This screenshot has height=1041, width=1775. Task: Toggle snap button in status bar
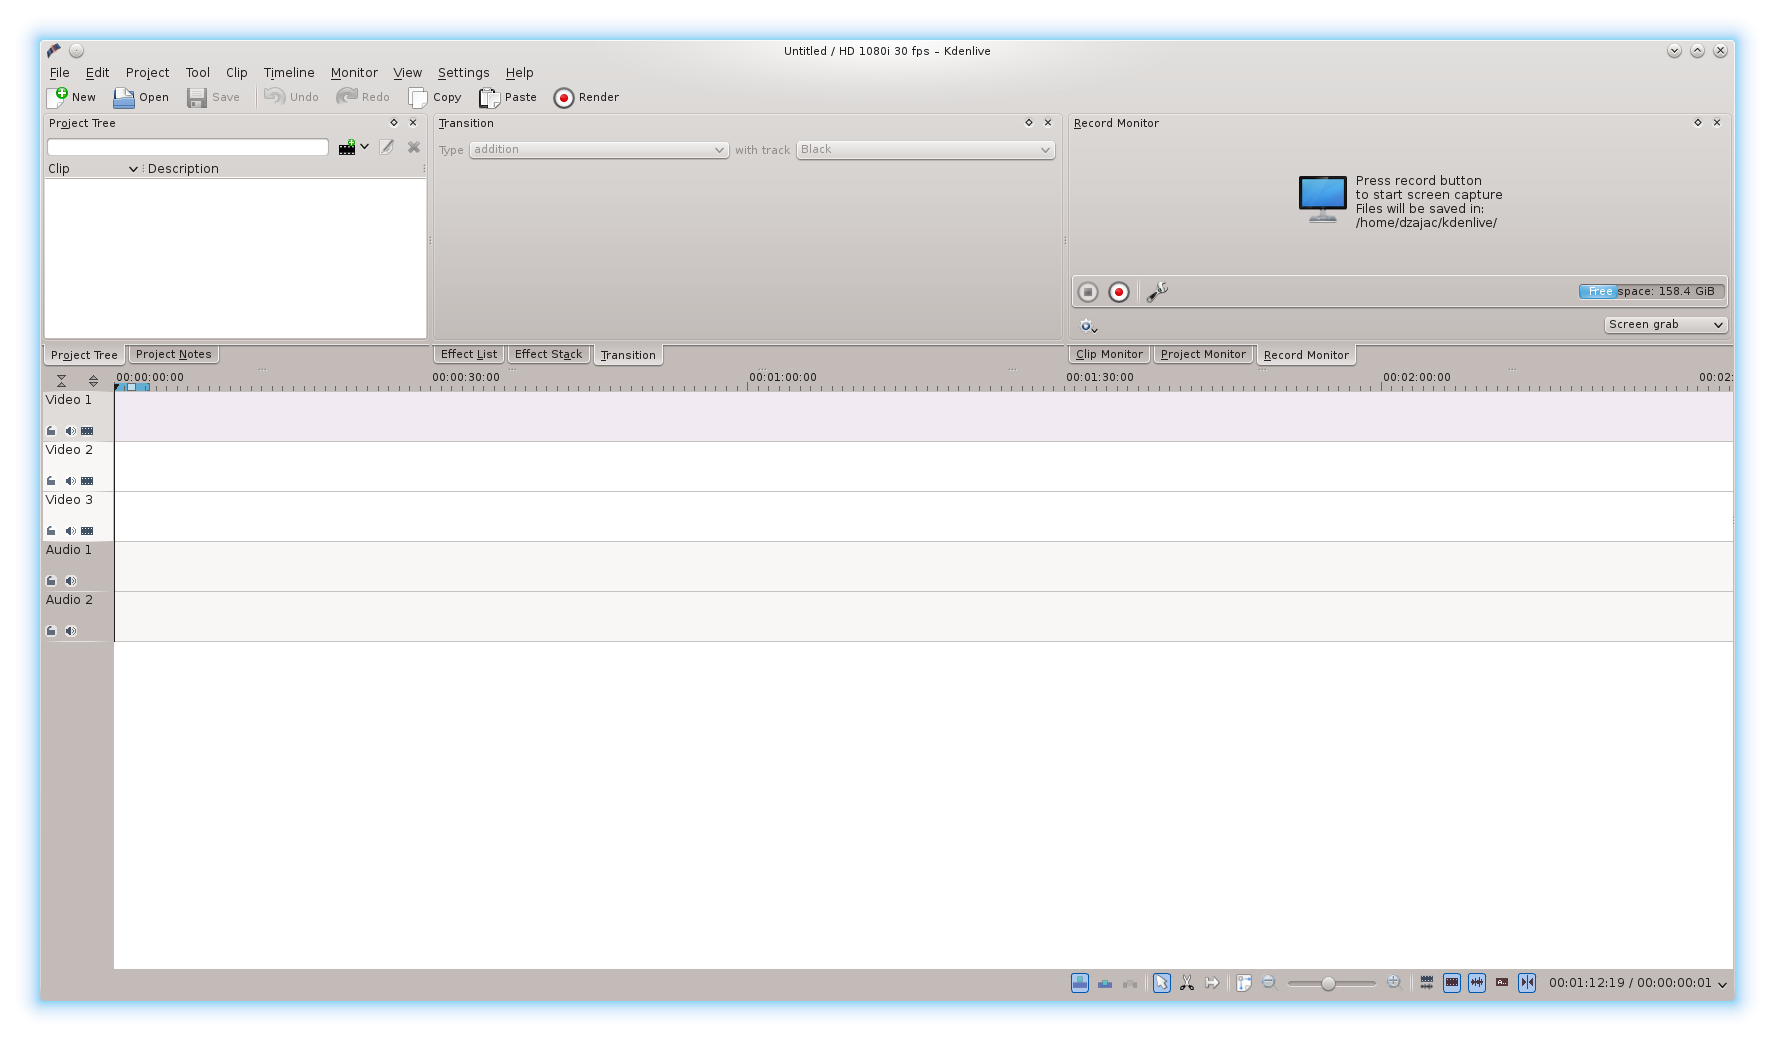coord(1527,983)
